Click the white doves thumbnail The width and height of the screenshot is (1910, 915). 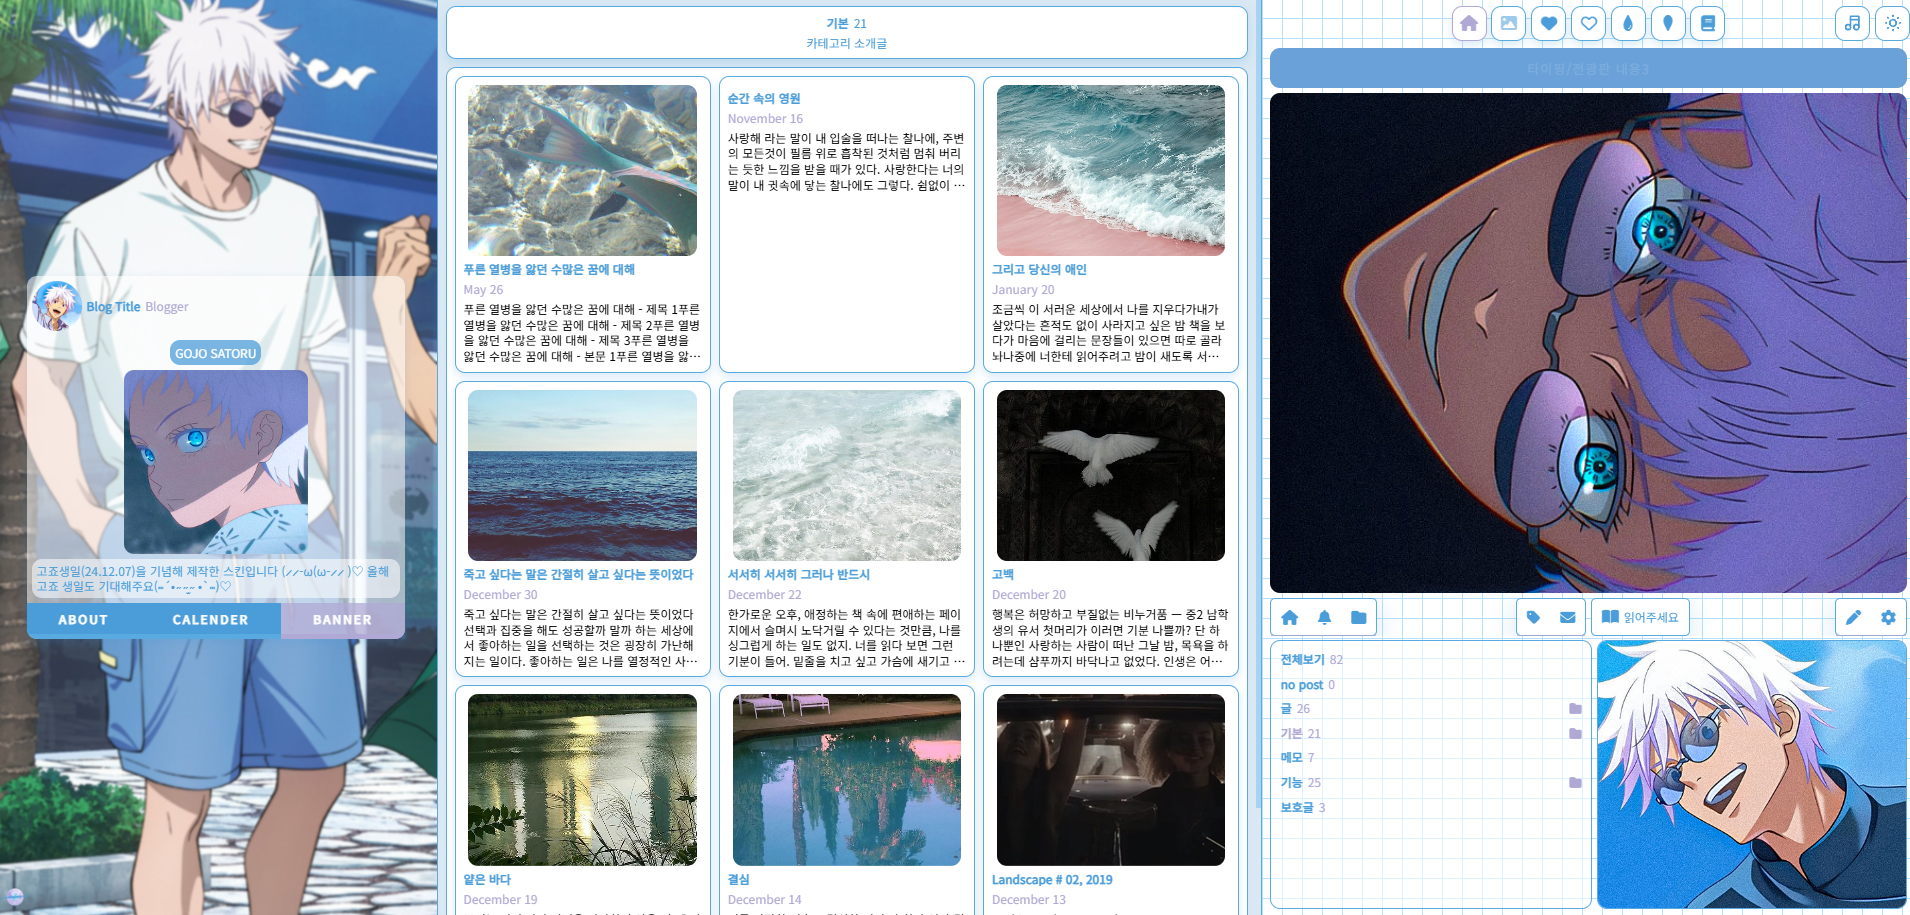point(1111,475)
